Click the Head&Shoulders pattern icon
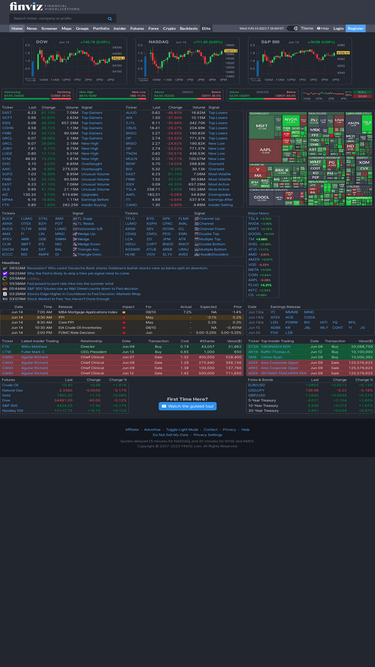Image resolution: width=375 pixels, height=667 pixels. click(x=197, y=254)
